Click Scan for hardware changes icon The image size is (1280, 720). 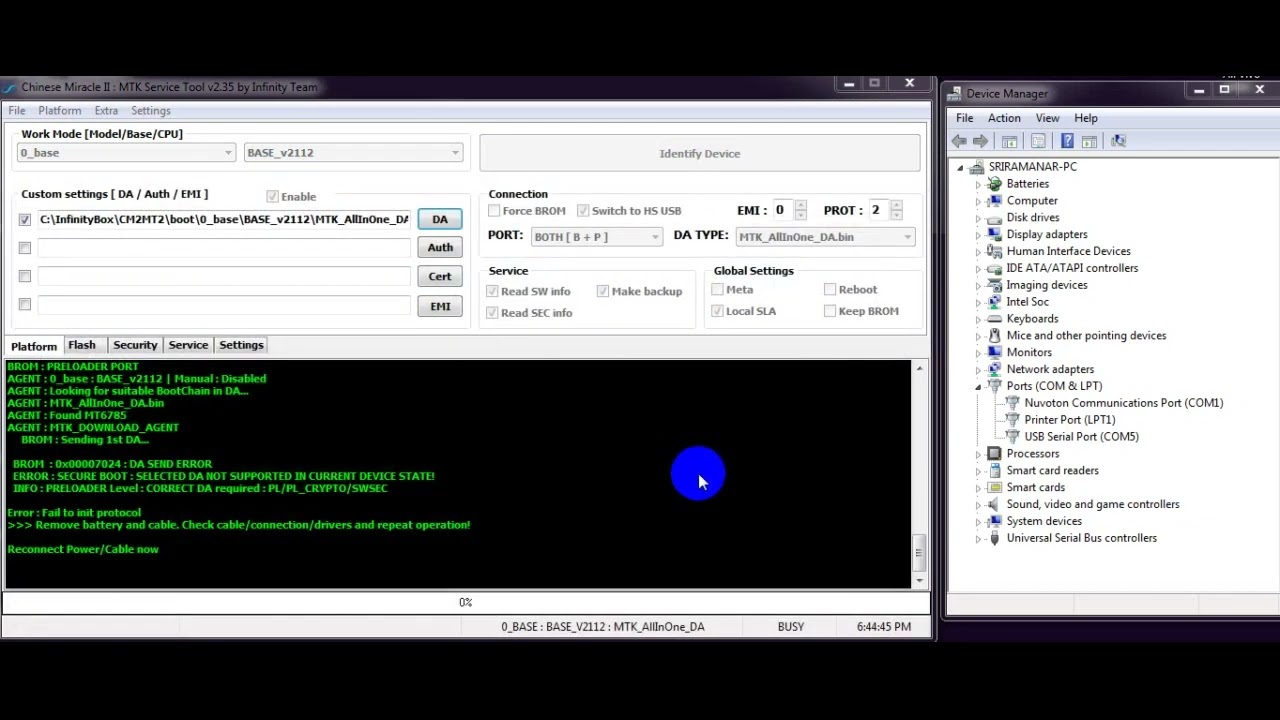[x=1118, y=141]
